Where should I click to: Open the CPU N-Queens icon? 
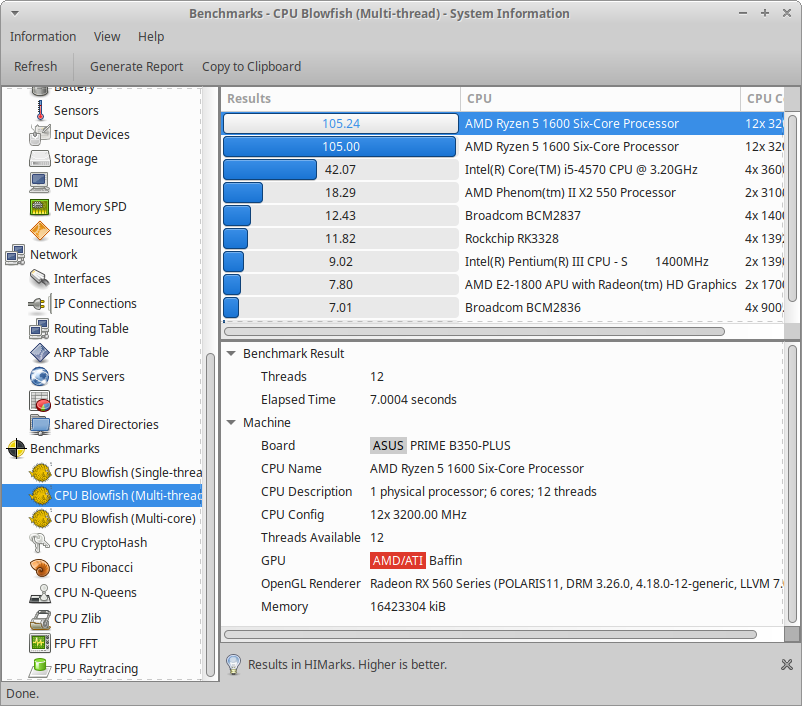tap(39, 593)
